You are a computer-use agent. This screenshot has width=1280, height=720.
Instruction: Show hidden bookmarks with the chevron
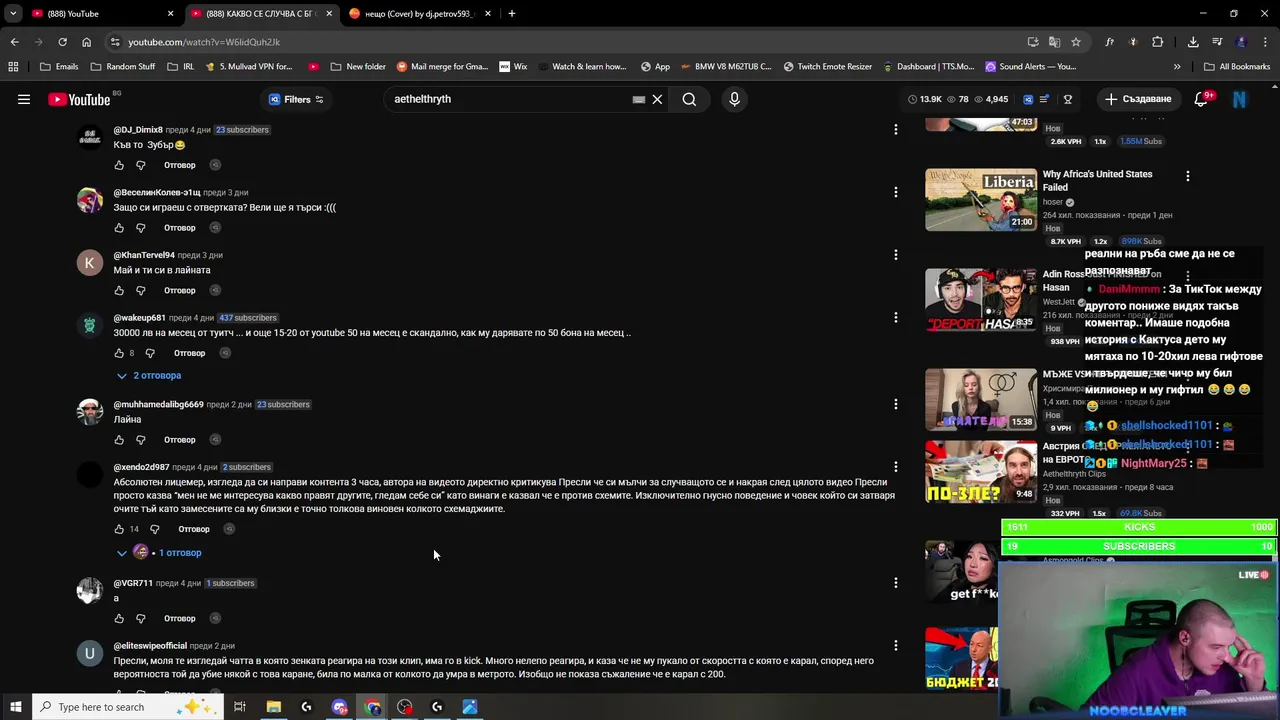click(1177, 67)
